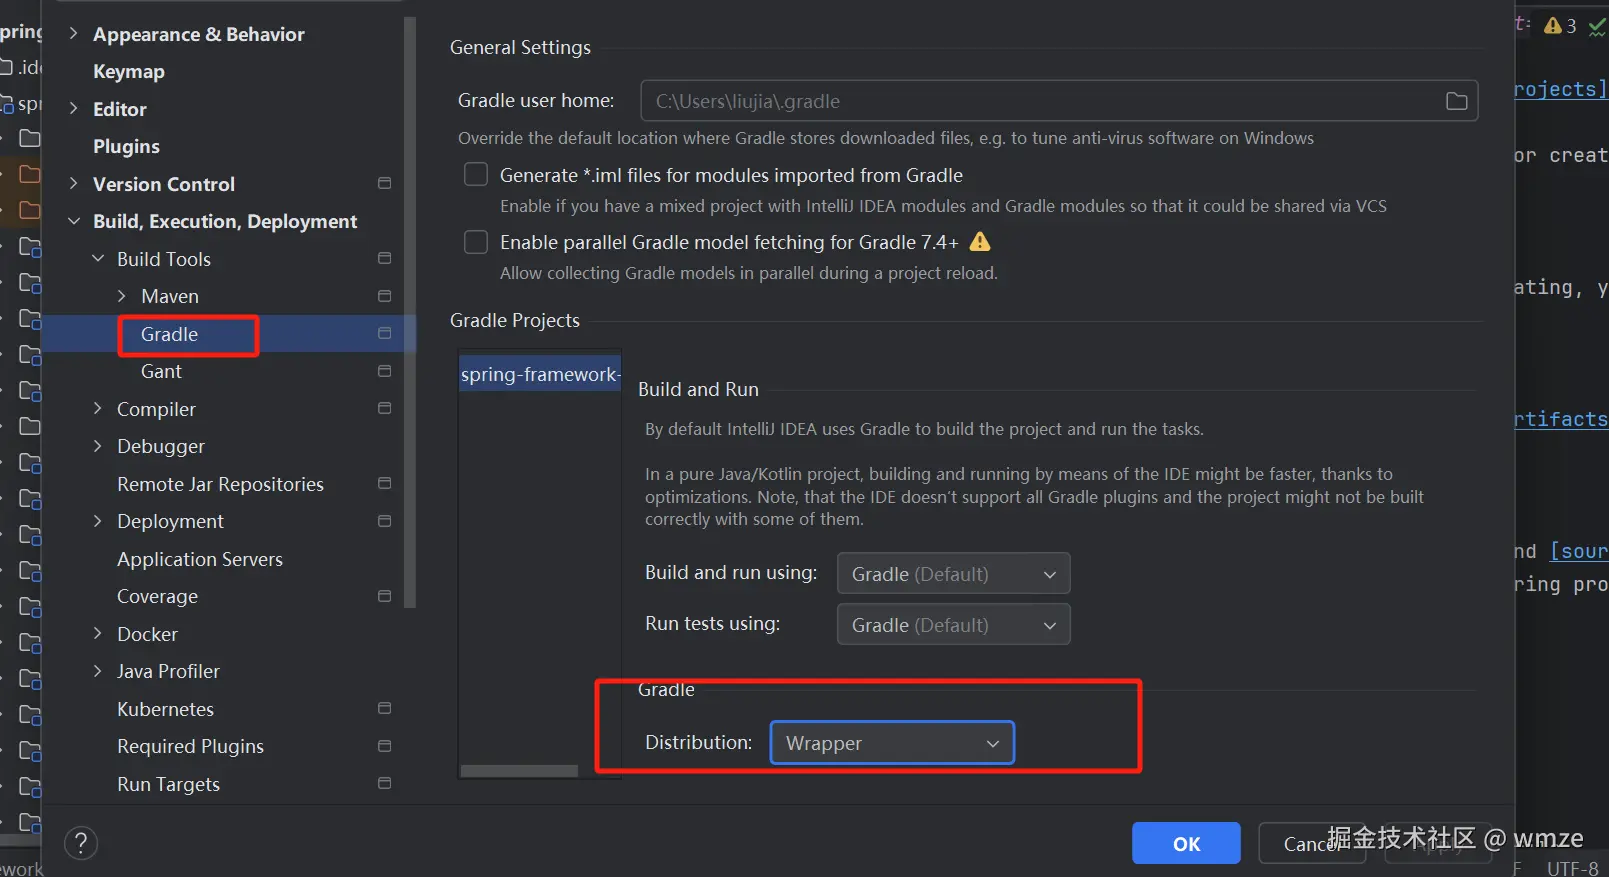Open the Gradle Distribution dropdown
Image resolution: width=1609 pixels, height=877 pixels.
click(x=892, y=743)
